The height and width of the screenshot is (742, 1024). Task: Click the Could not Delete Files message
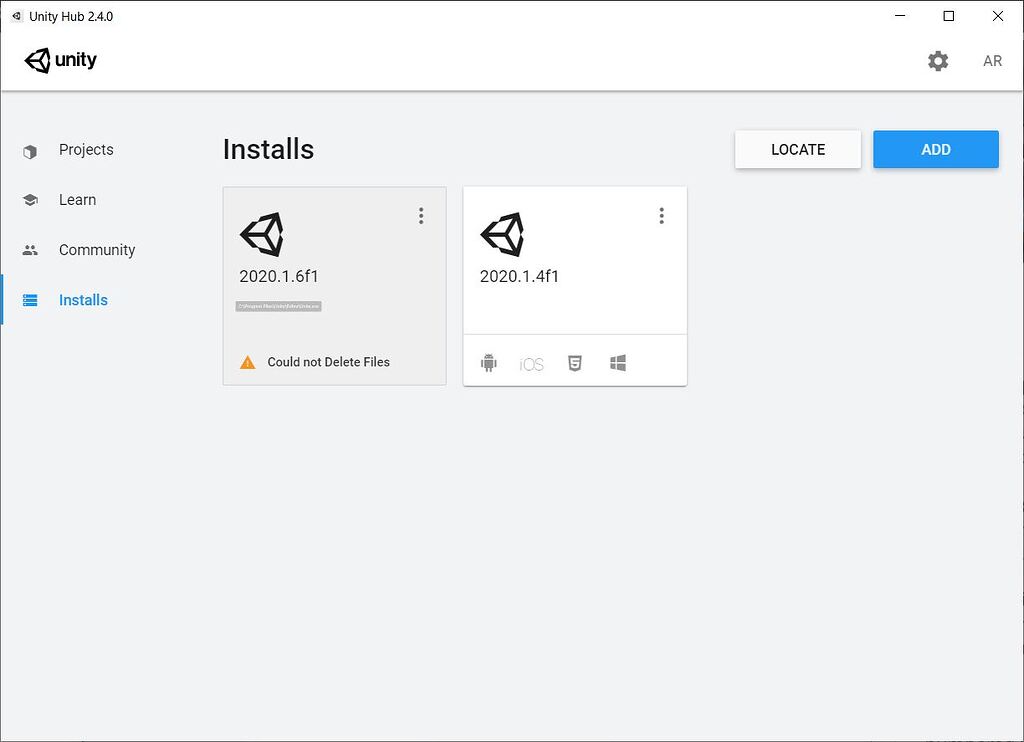tap(327, 362)
